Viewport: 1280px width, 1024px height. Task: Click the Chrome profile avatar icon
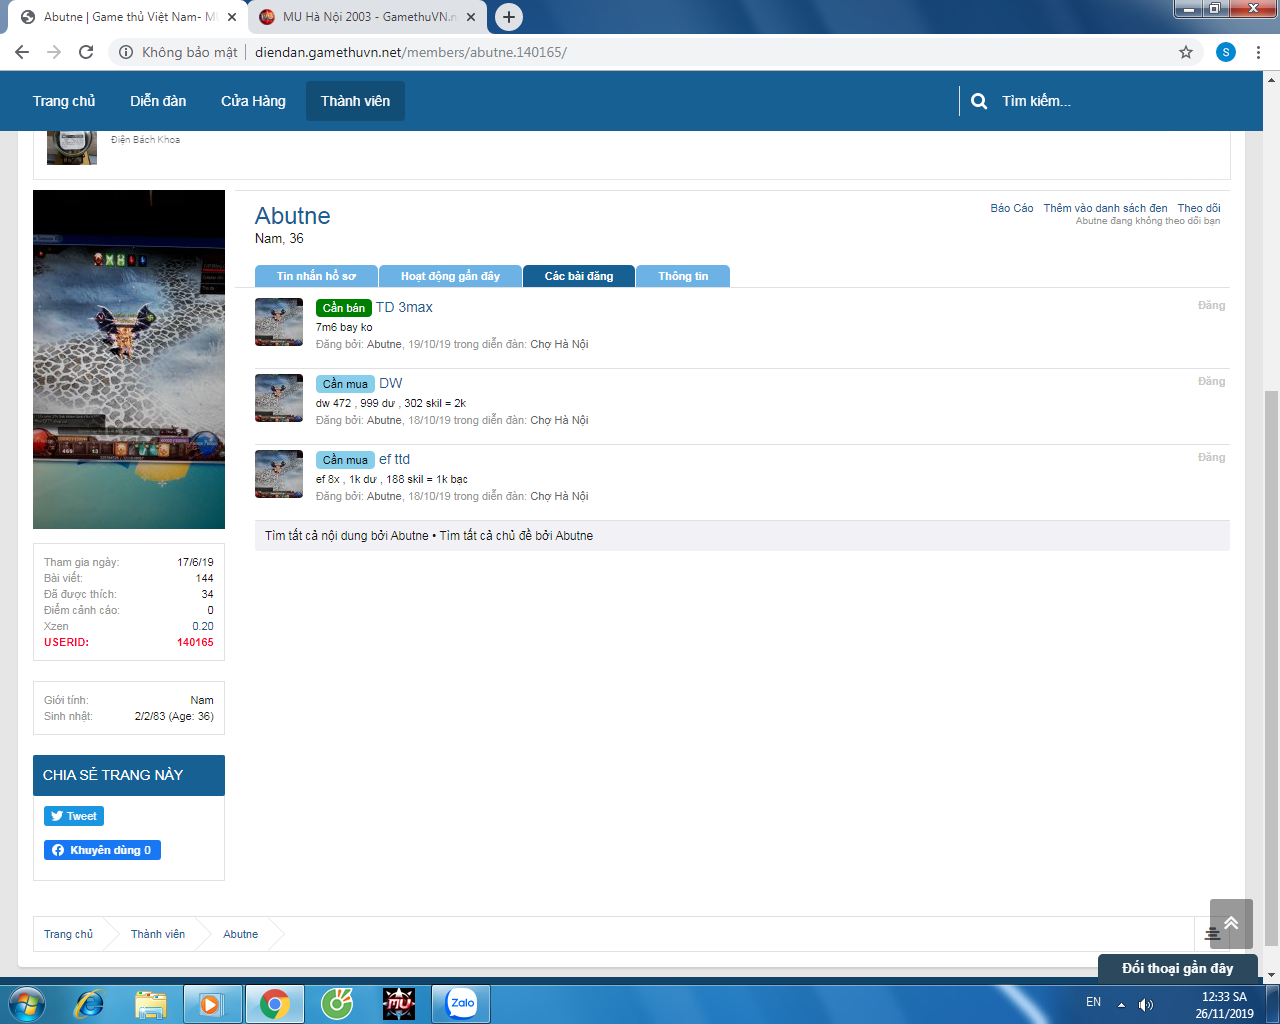click(x=1225, y=52)
